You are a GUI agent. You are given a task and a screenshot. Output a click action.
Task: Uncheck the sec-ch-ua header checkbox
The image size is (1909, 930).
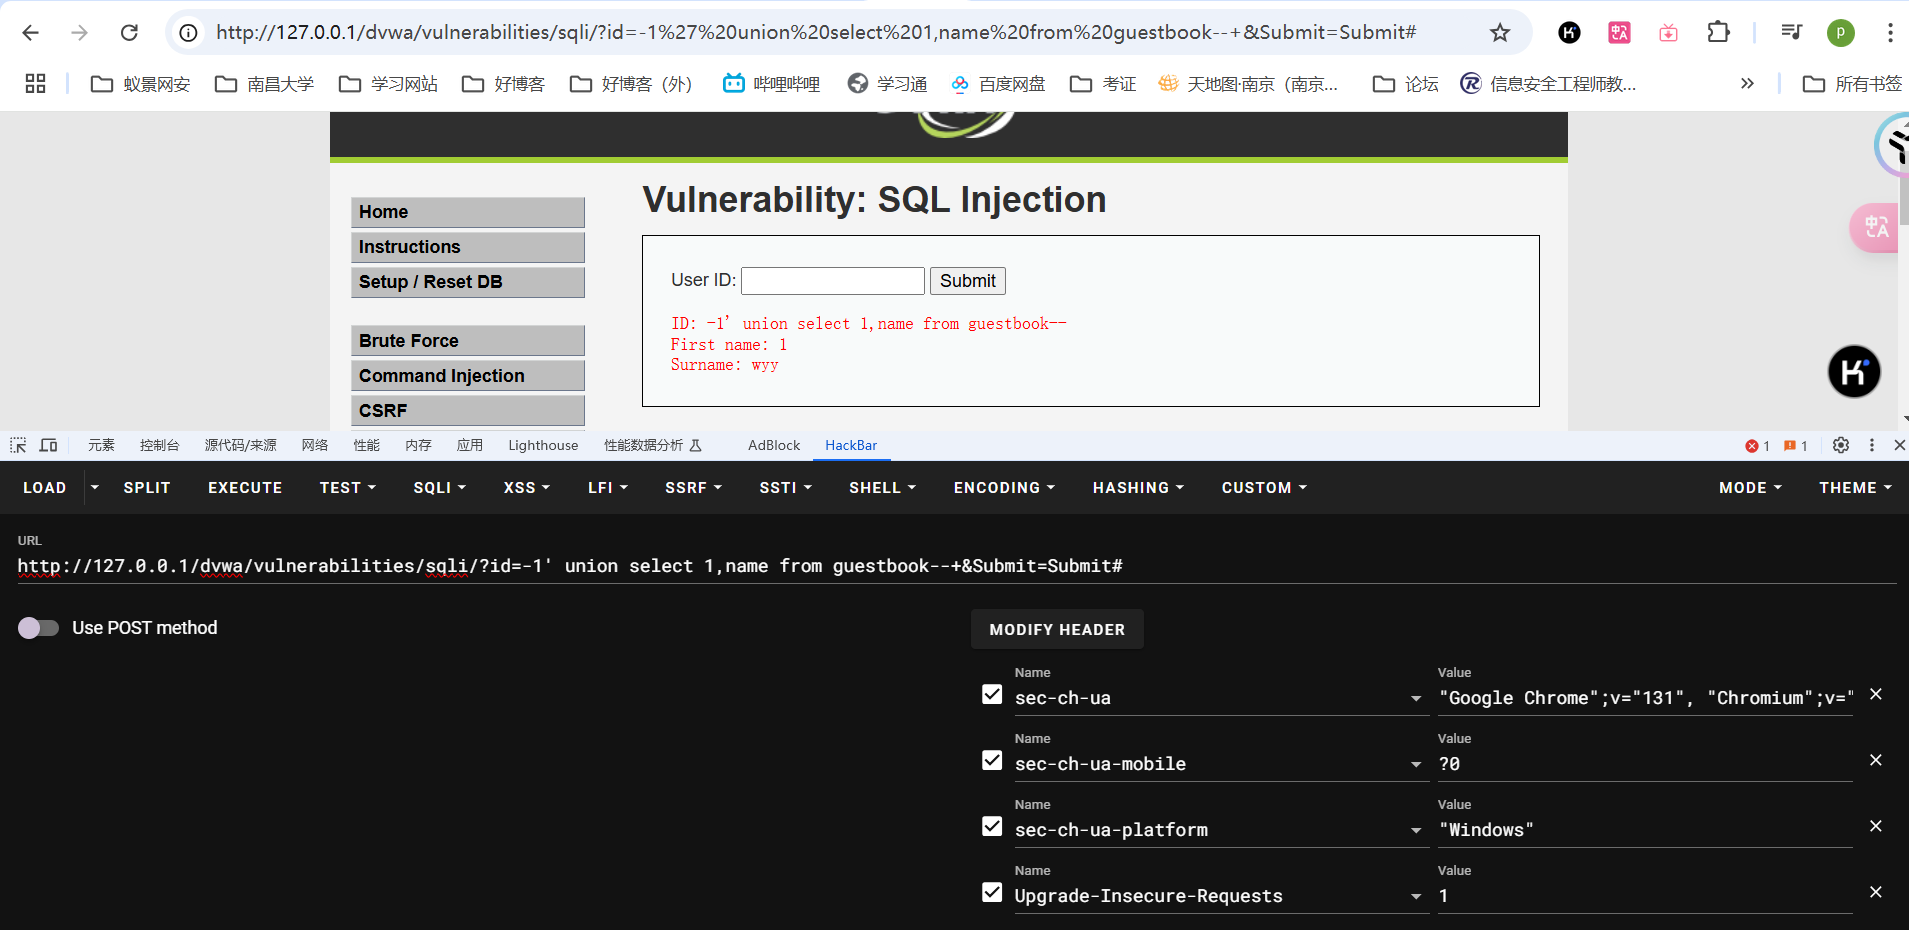coord(991,693)
